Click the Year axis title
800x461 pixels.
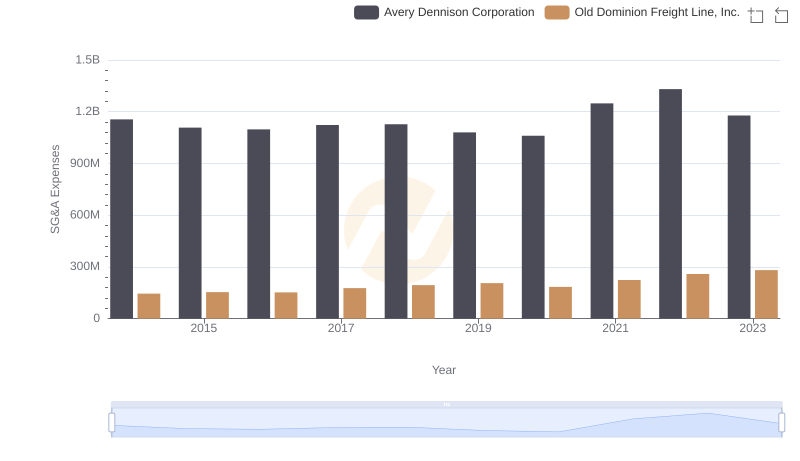[x=444, y=370]
